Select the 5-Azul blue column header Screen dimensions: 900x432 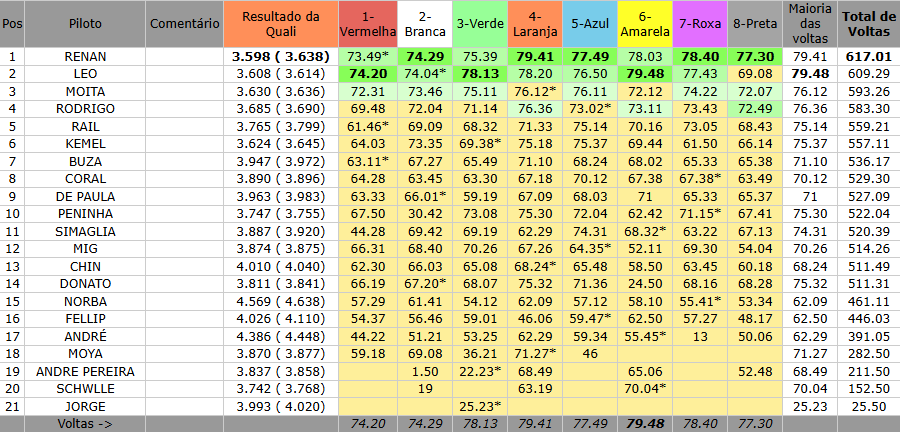[588, 24]
